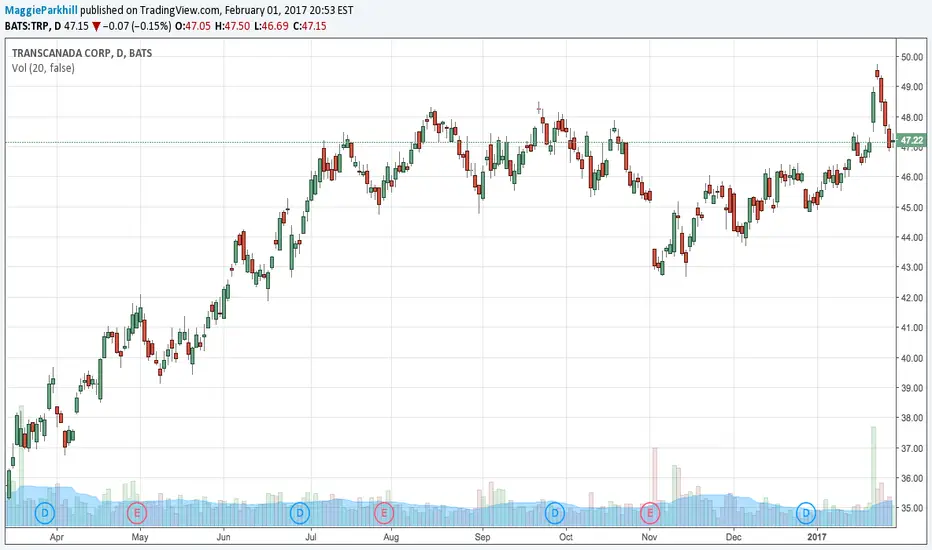Screen dimensions: 932x550
Task: Click the Jul label on time axis
Action: coord(310,538)
